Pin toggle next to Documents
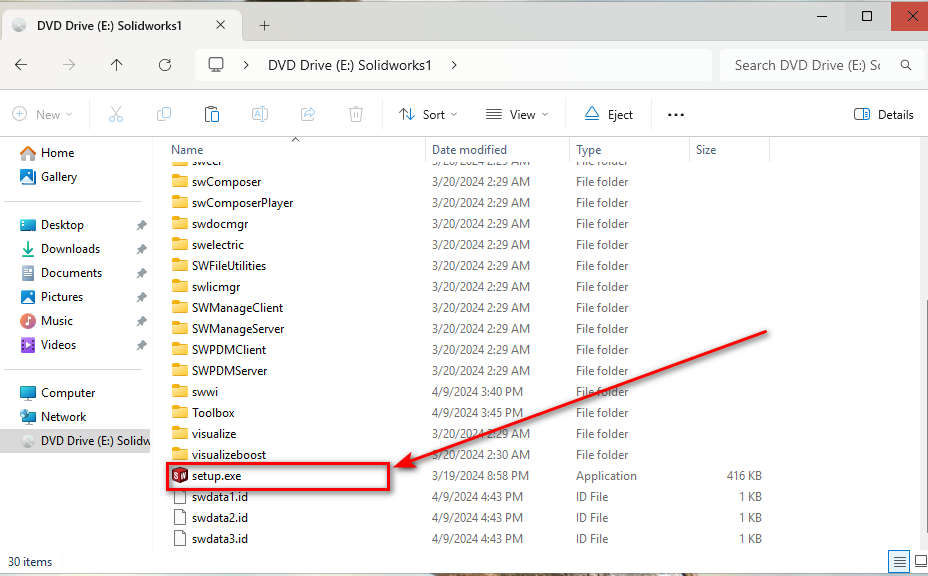Screen dimensions: 928x576 click(141, 273)
